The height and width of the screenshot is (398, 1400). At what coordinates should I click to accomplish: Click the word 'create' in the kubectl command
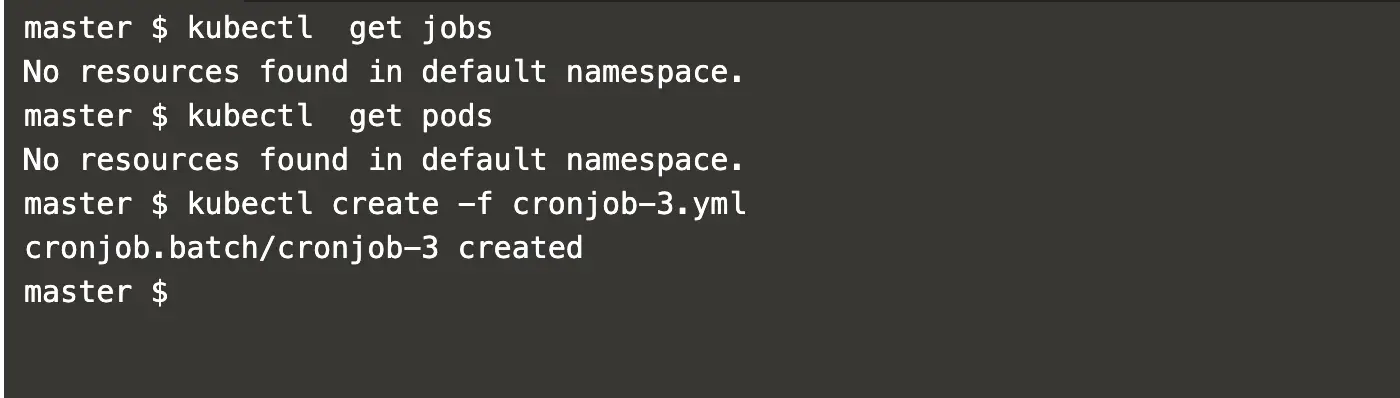click(x=385, y=204)
